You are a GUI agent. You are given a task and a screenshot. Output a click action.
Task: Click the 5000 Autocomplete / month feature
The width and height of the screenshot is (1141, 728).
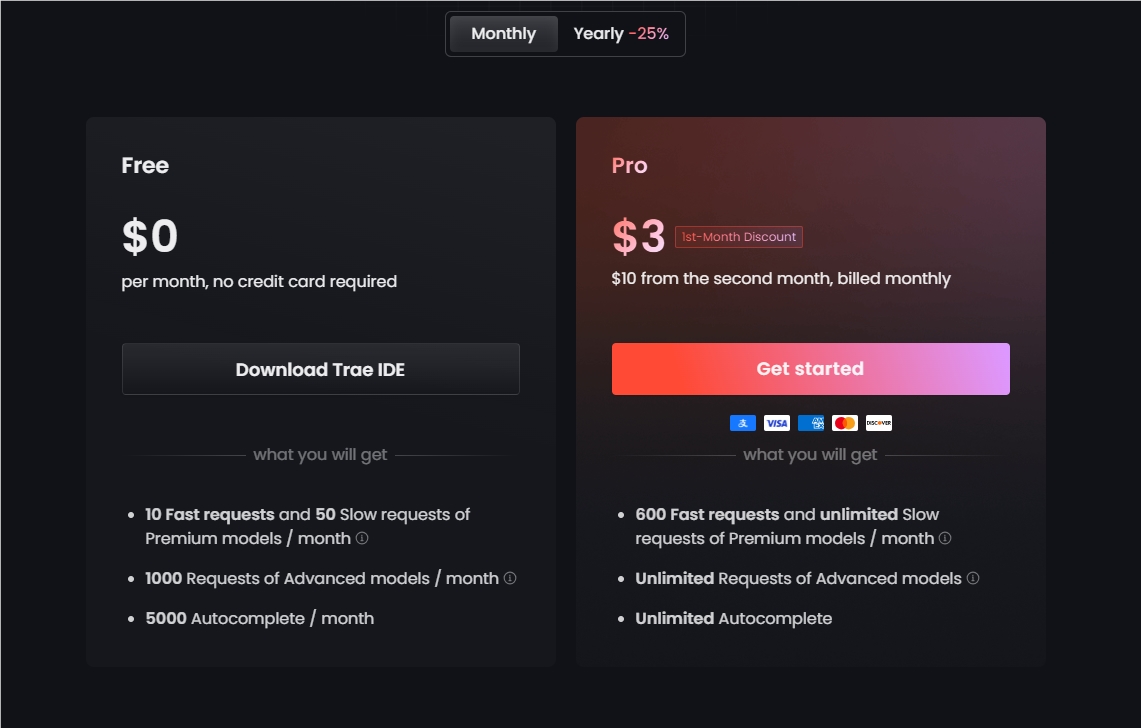pos(260,618)
